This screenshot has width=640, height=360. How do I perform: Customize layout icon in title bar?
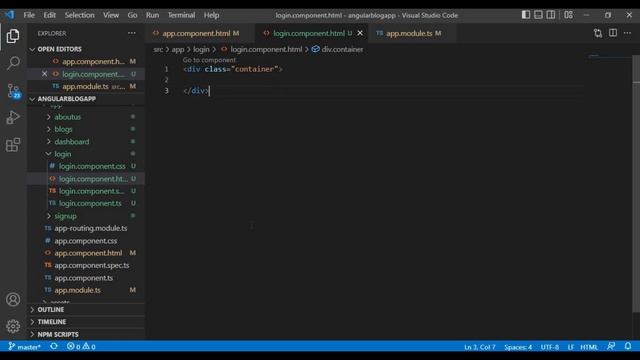click(568, 15)
